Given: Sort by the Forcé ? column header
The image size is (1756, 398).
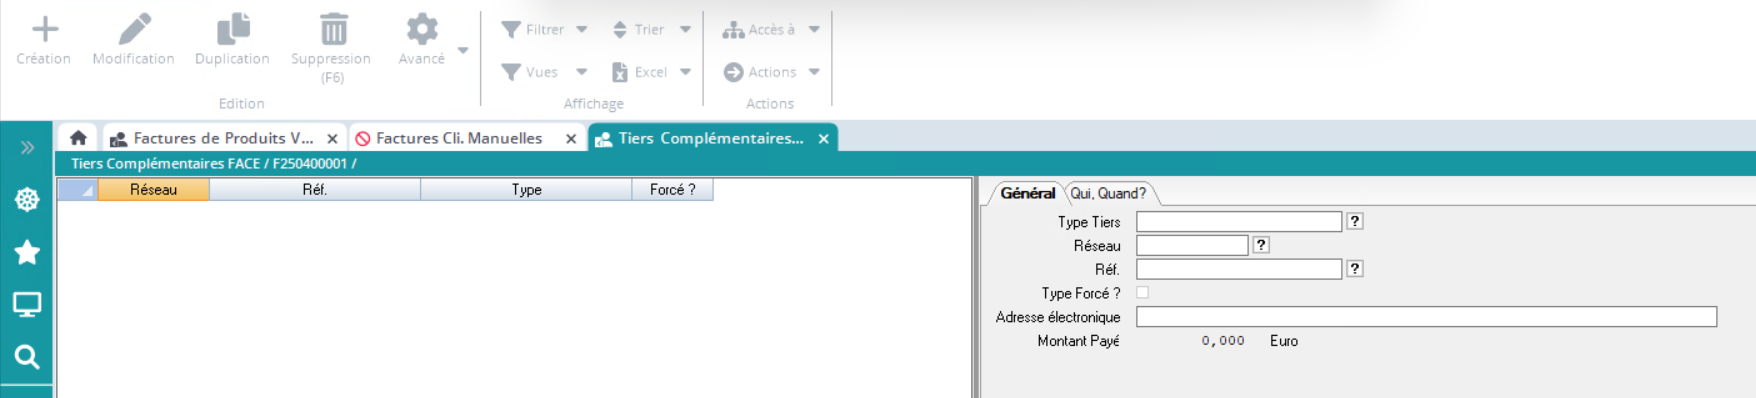Looking at the screenshot, I should tap(672, 189).
